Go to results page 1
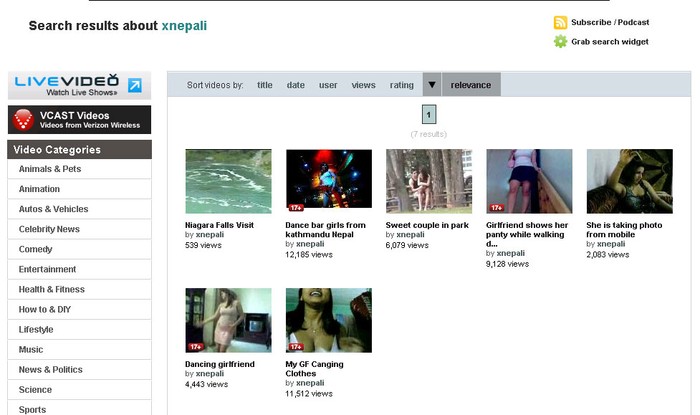This screenshot has height=415, width=700. click(x=429, y=114)
